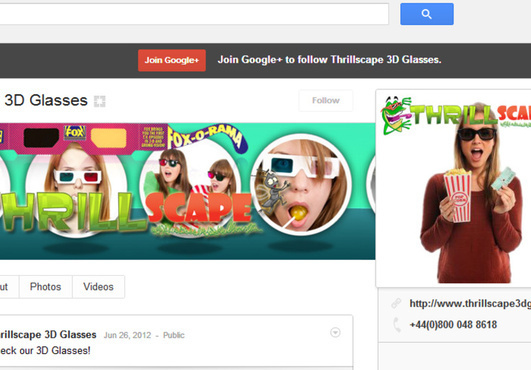The height and width of the screenshot is (370, 531).
Task: Click the Follow button
Action: point(325,101)
